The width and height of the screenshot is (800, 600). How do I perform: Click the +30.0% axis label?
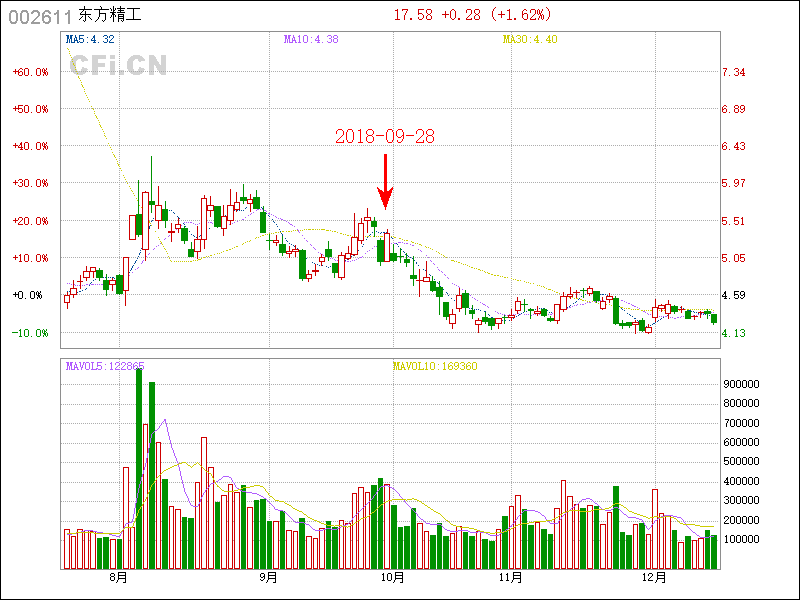pyautogui.click(x=31, y=183)
